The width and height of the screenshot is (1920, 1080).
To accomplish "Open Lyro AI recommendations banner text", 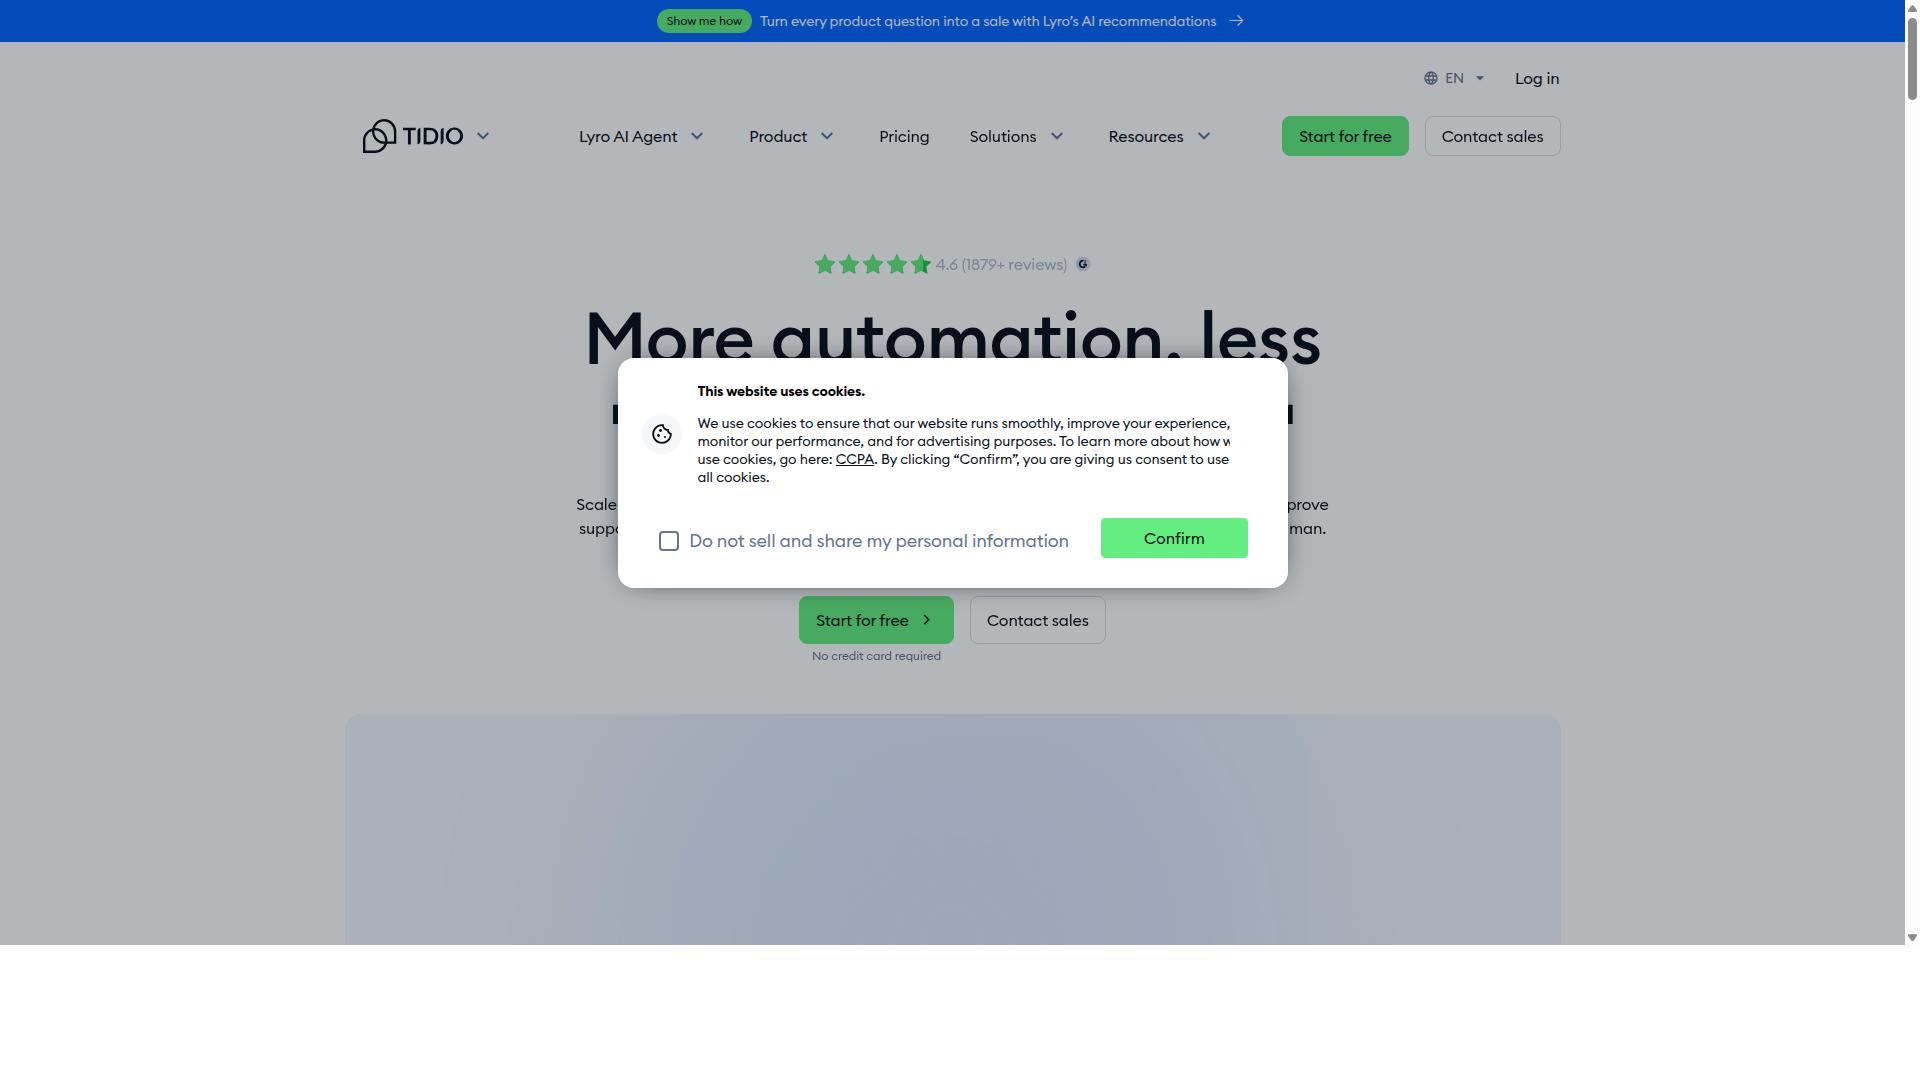I will coord(988,21).
